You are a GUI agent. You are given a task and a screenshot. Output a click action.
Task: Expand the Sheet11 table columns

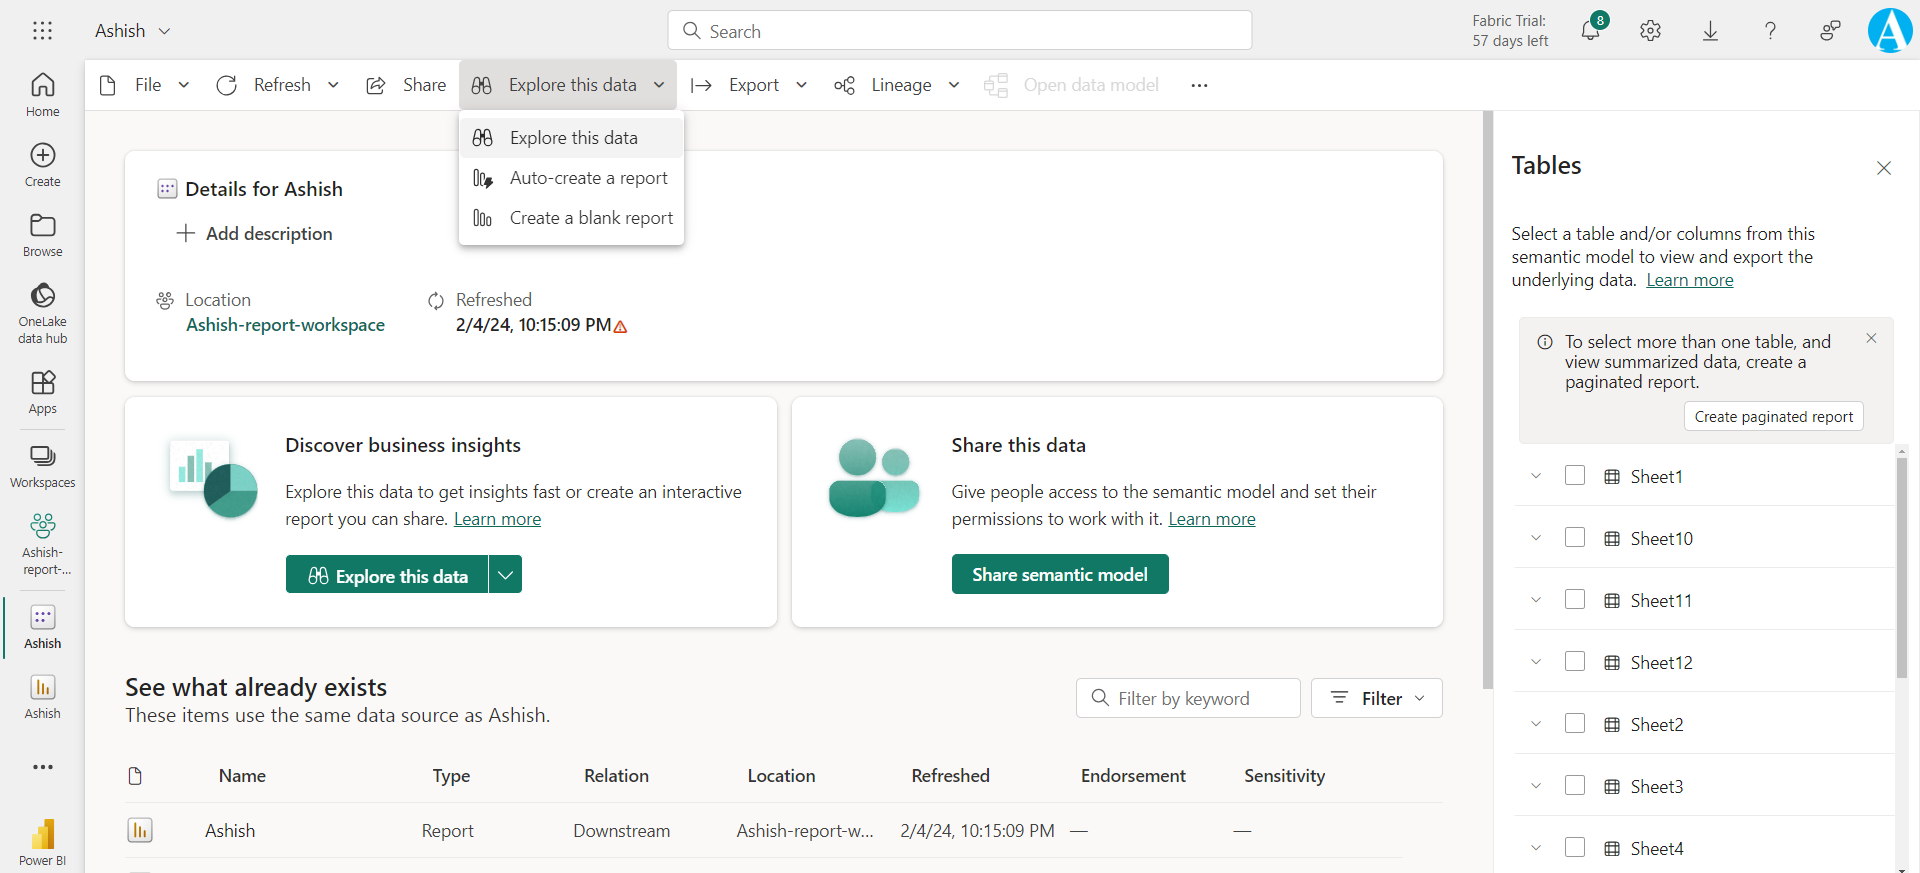click(x=1536, y=600)
